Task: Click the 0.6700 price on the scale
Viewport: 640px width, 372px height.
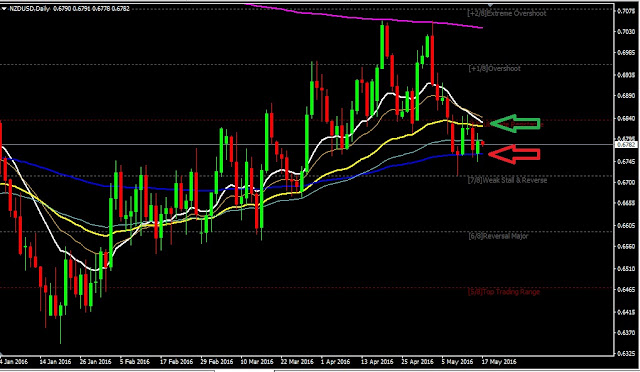Action: click(x=626, y=182)
